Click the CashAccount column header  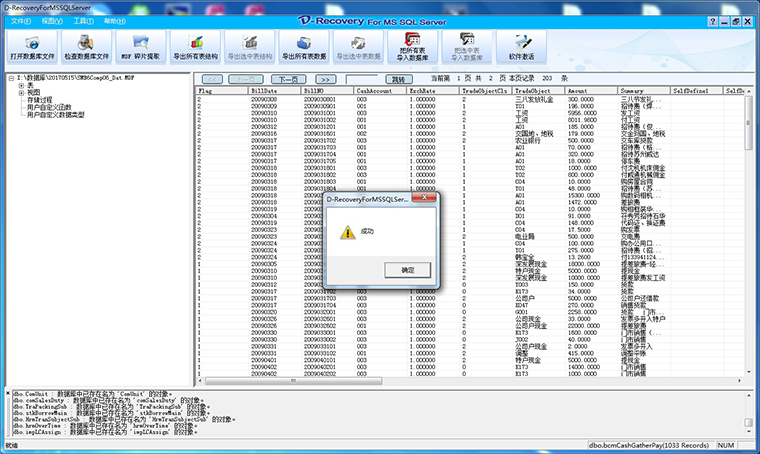click(380, 91)
